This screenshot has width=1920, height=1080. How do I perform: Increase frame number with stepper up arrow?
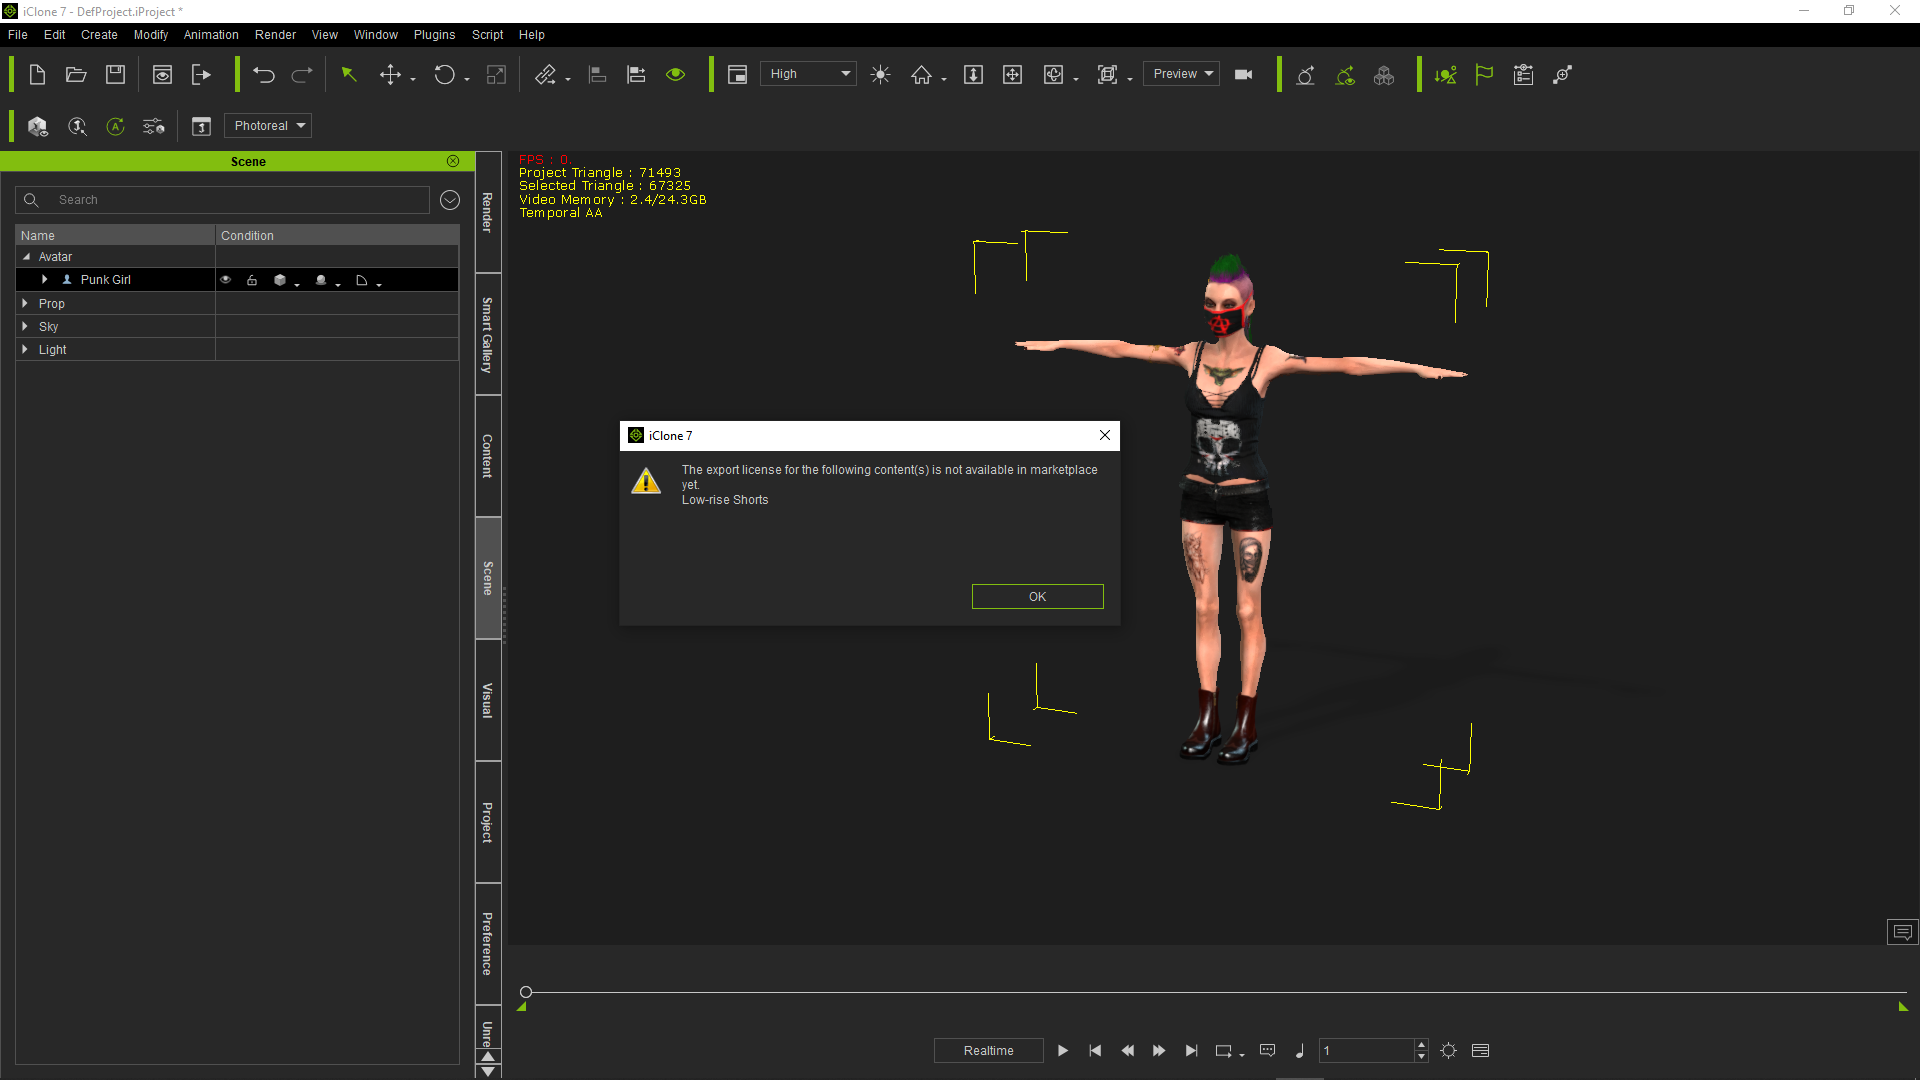tap(1421, 1045)
